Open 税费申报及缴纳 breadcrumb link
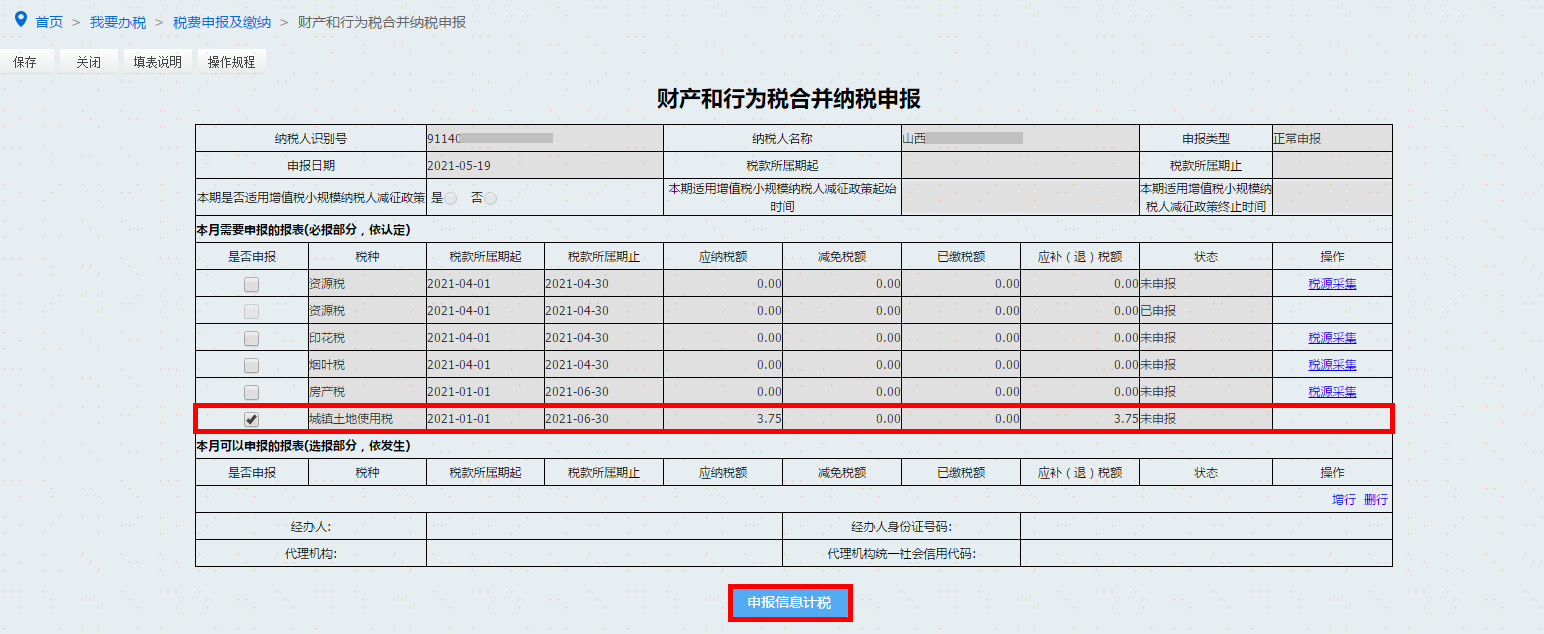Image resolution: width=1544 pixels, height=634 pixels. coord(222,22)
